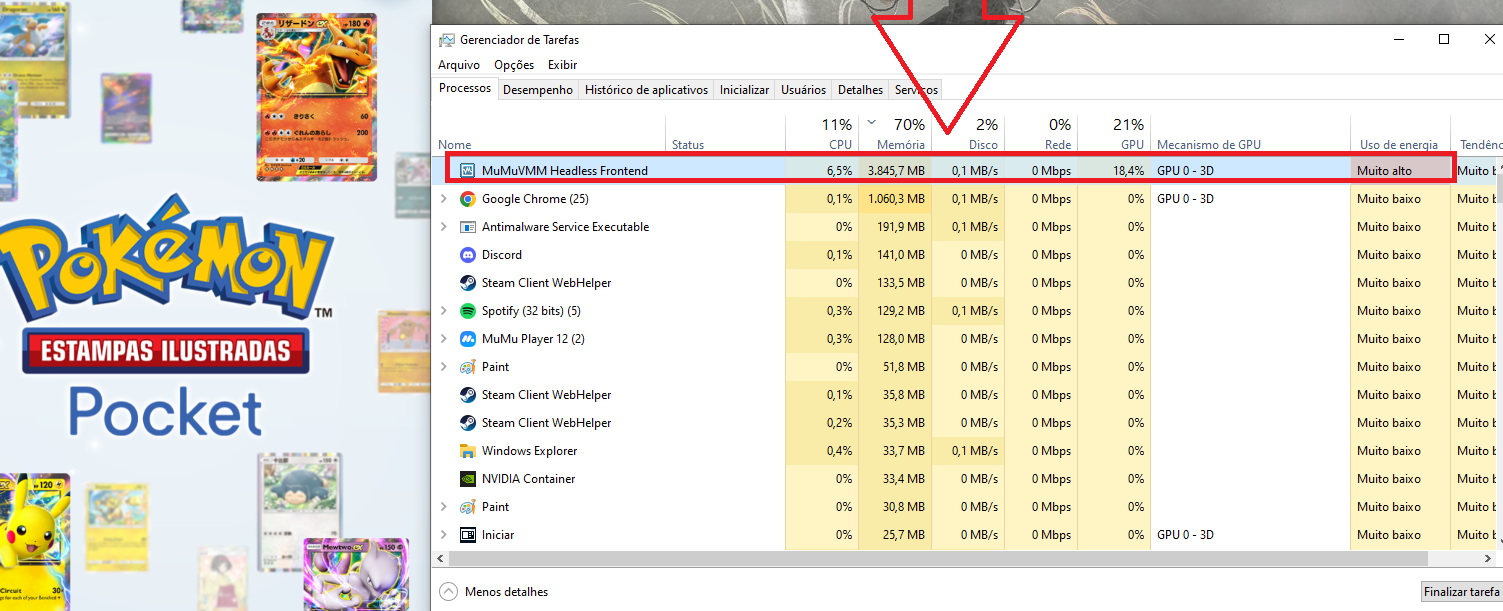This screenshot has height=611, width=1503.
Task: Expand the Google Chrome (25) process group
Action: coord(443,199)
